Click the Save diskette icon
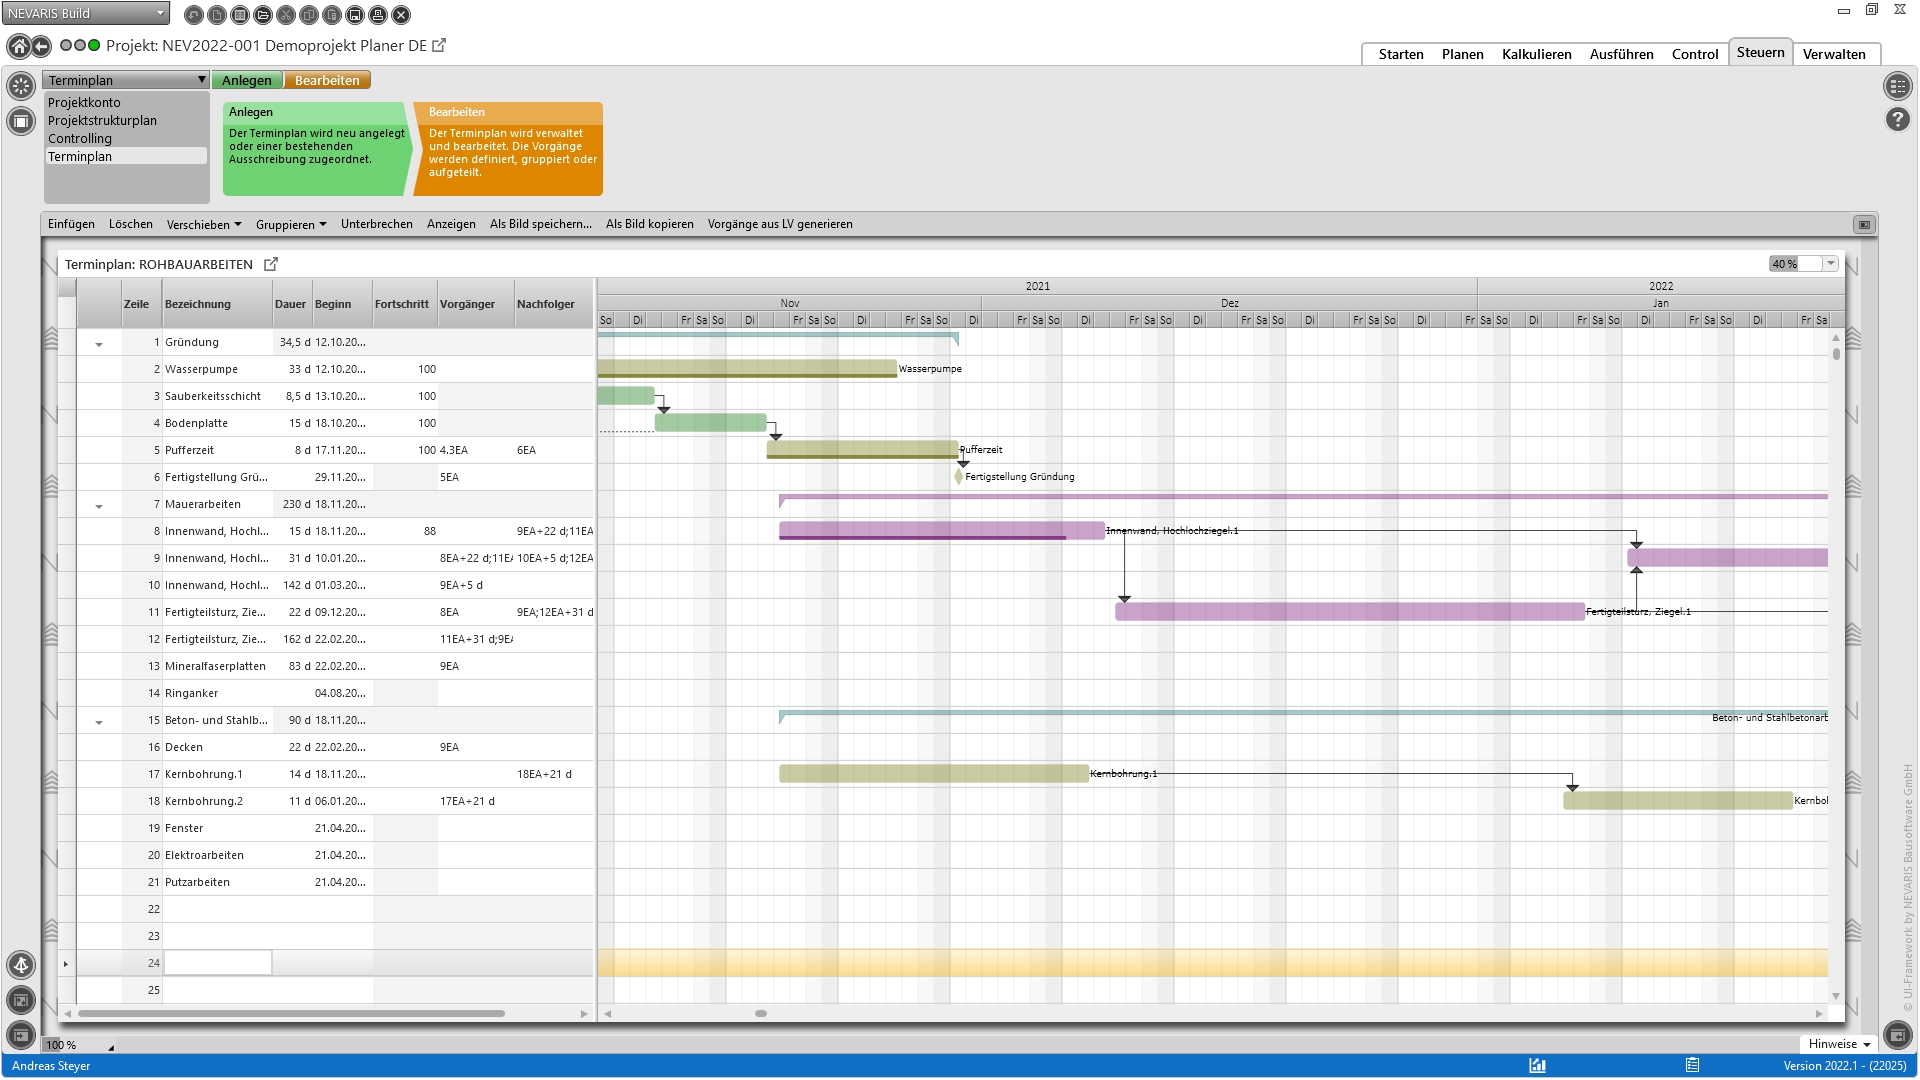 coord(355,15)
